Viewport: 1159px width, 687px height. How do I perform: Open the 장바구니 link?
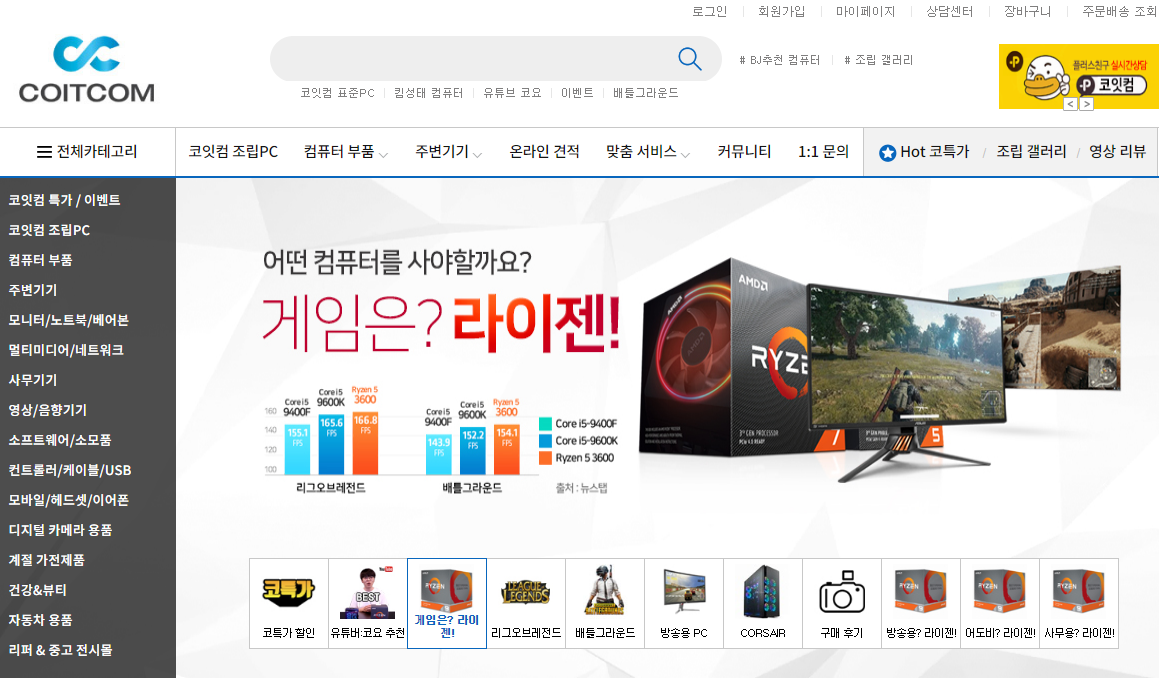click(1027, 11)
